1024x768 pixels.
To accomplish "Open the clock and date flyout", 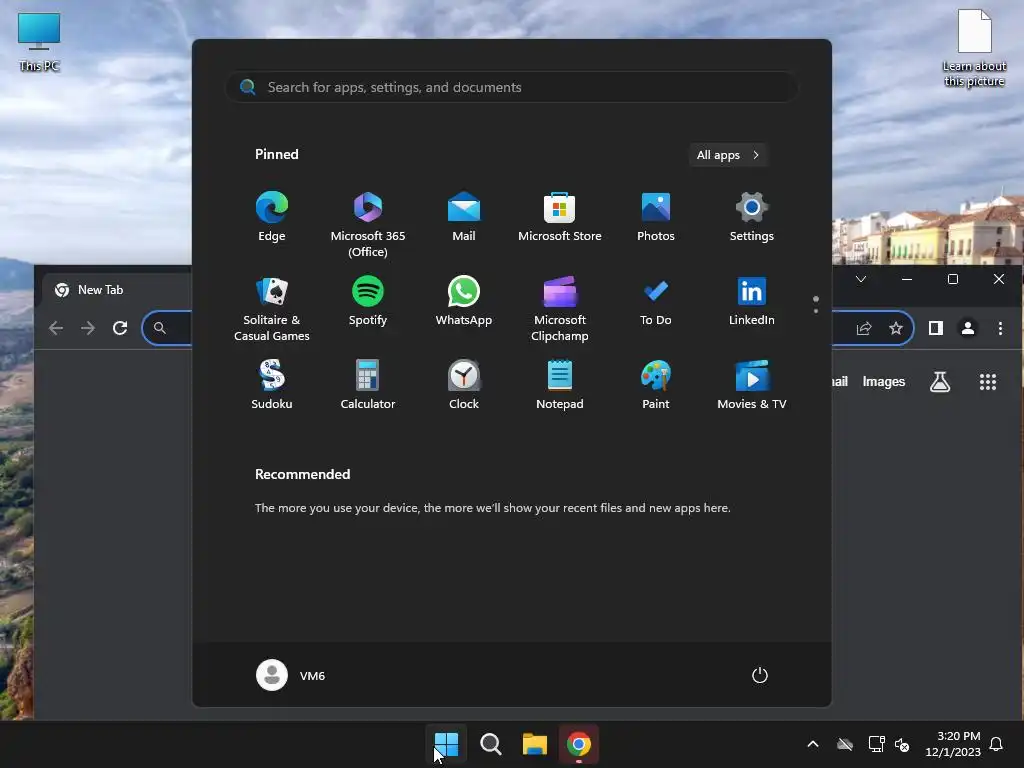I will (953, 744).
